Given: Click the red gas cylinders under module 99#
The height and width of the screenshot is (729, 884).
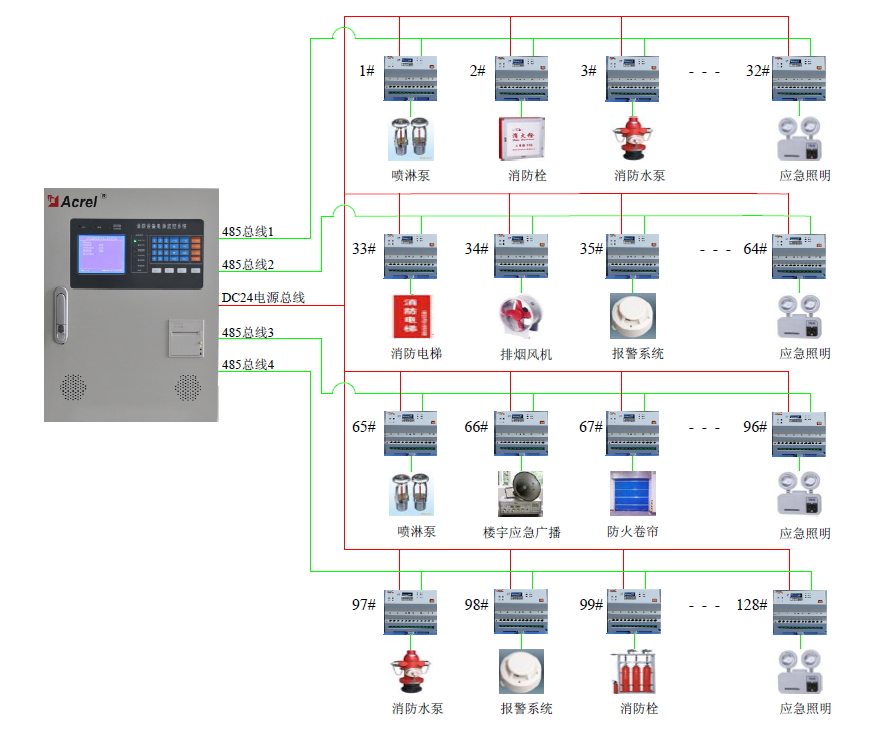Looking at the screenshot, I should pyautogui.click(x=632, y=672).
